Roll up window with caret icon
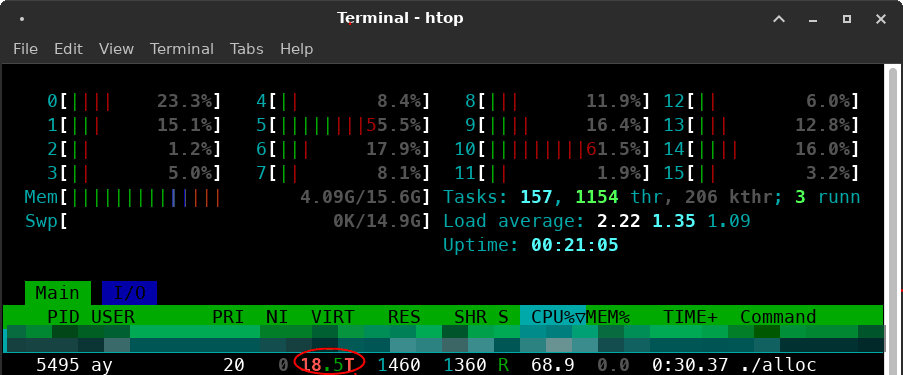 (779, 19)
